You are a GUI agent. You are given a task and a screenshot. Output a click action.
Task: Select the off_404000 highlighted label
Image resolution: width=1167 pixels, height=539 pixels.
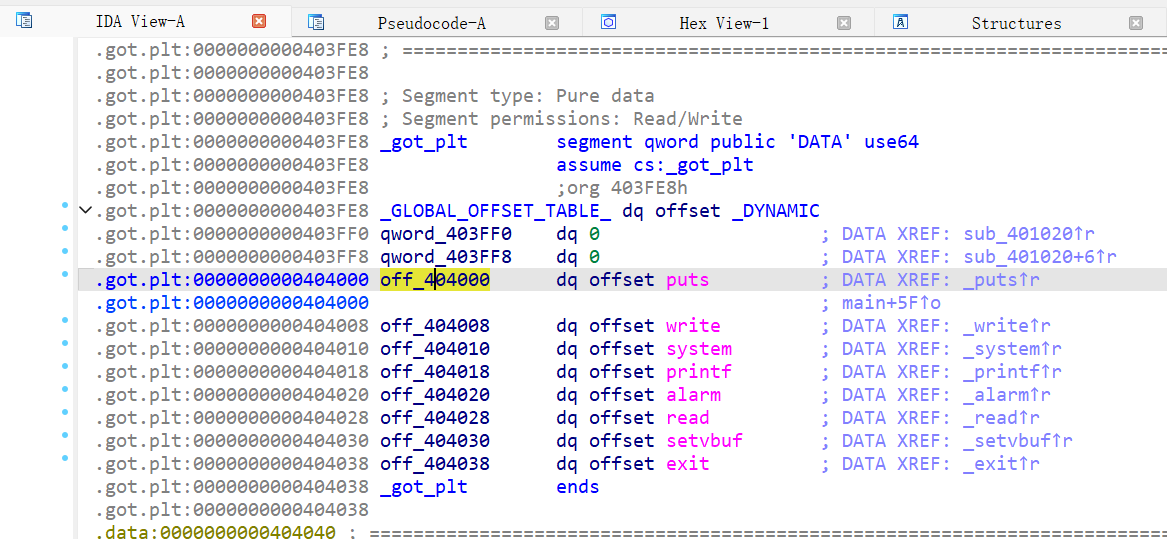pyautogui.click(x=435, y=280)
